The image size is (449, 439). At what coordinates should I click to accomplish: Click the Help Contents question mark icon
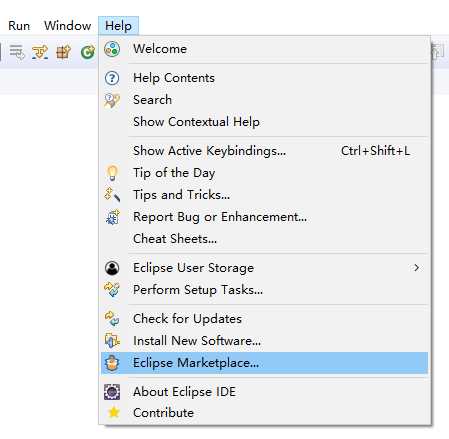[x=112, y=78]
